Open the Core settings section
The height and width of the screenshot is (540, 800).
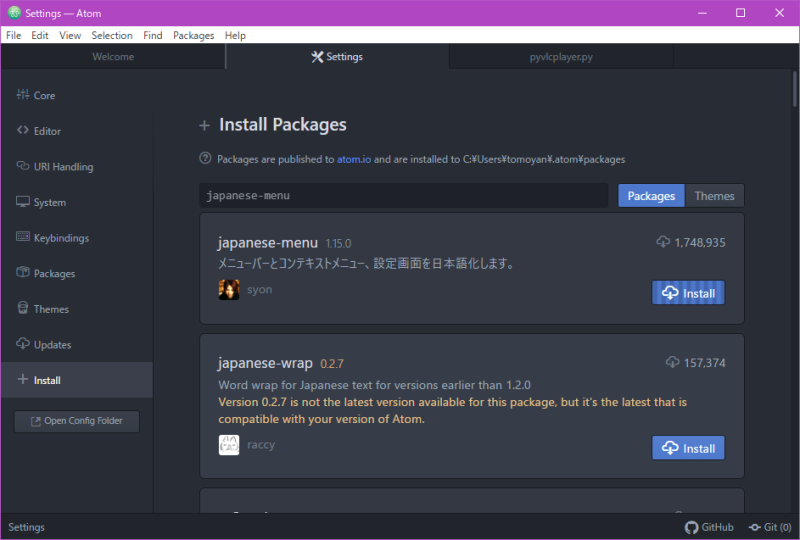pyautogui.click(x=44, y=96)
